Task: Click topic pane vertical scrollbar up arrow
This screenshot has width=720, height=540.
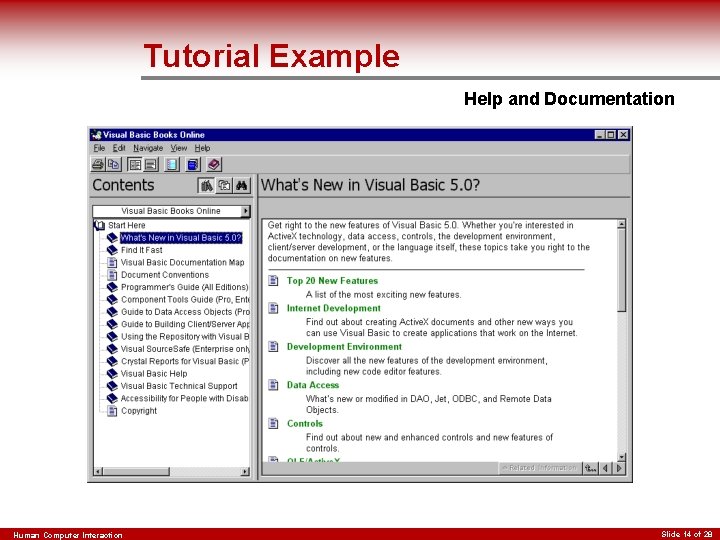Action: tap(621, 224)
